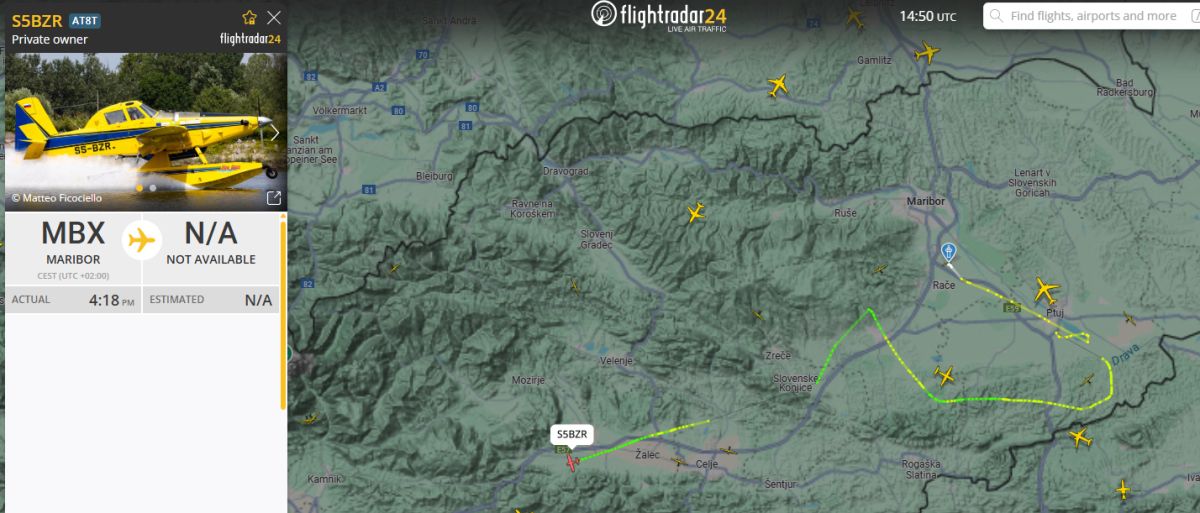This screenshot has height=513, width=1200.
Task: Show next aircraft photo with chevron arrow
Action: (x=275, y=132)
